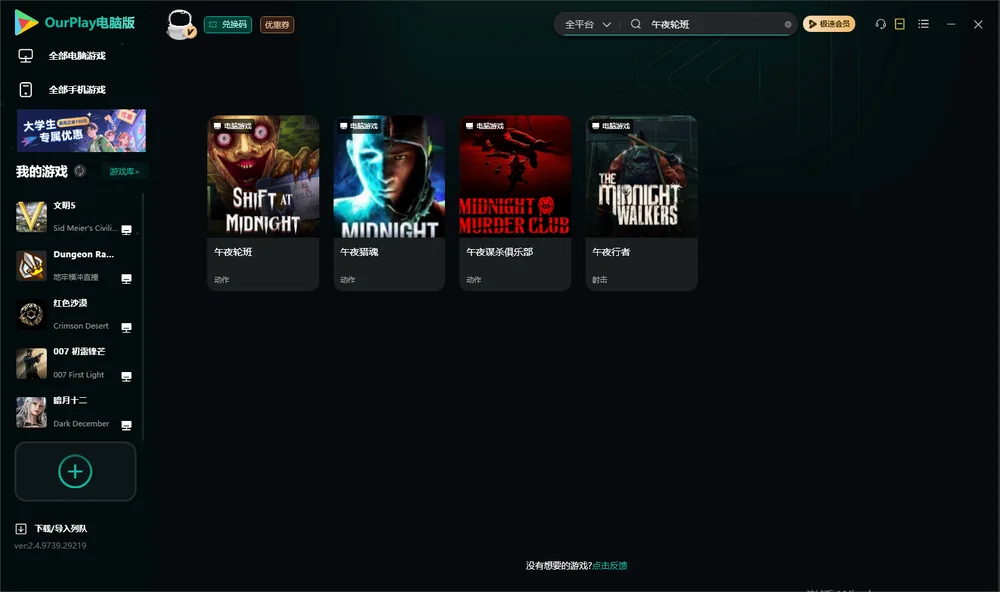Image resolution: width=1000 pixels, height=592 pixels.
Task: Open the 游戏库 library link
Action: [x=124, y=172]
